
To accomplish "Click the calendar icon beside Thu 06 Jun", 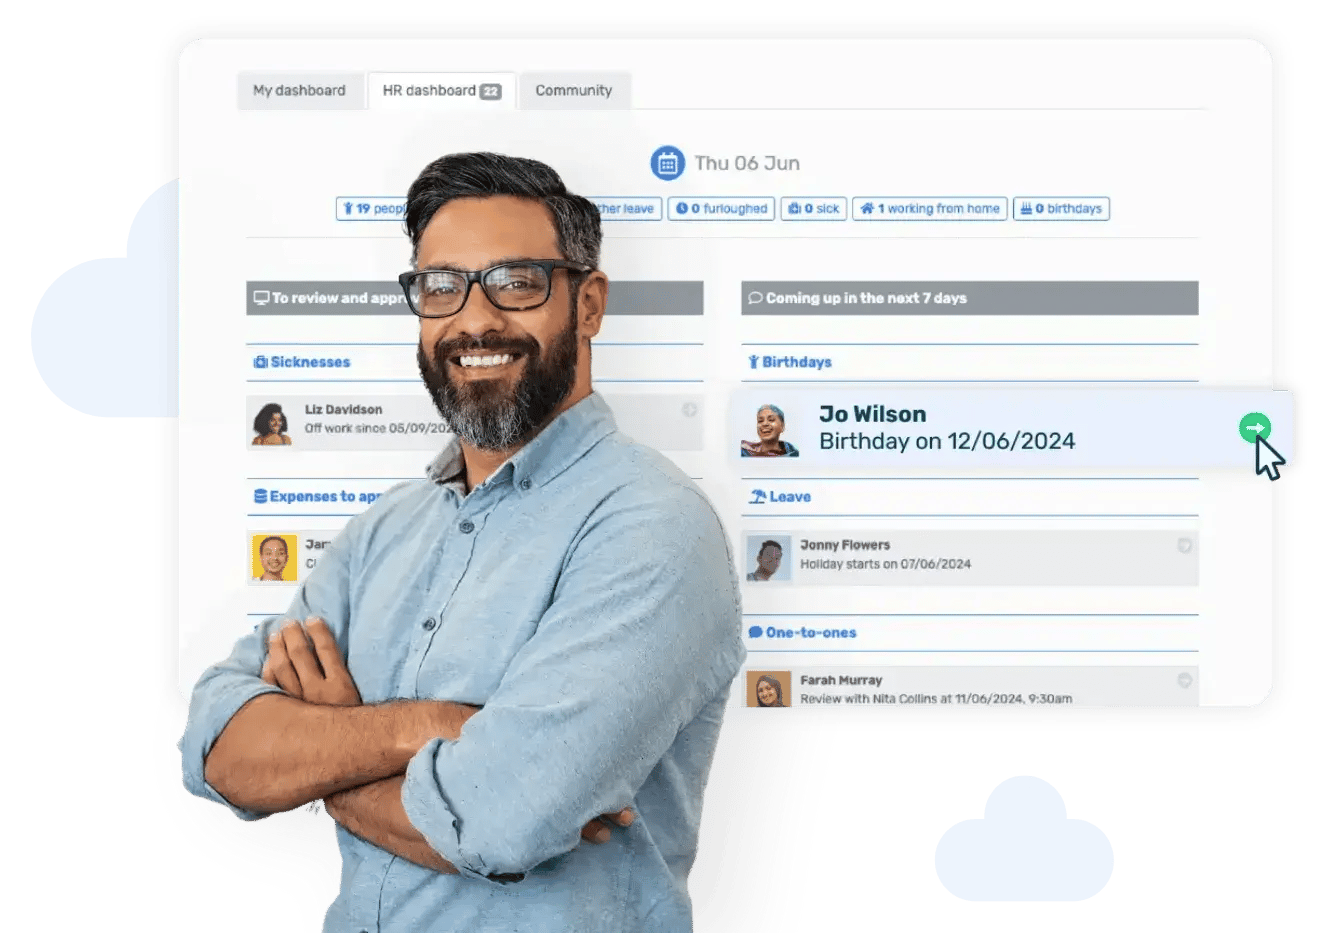I will pos(667,163).
